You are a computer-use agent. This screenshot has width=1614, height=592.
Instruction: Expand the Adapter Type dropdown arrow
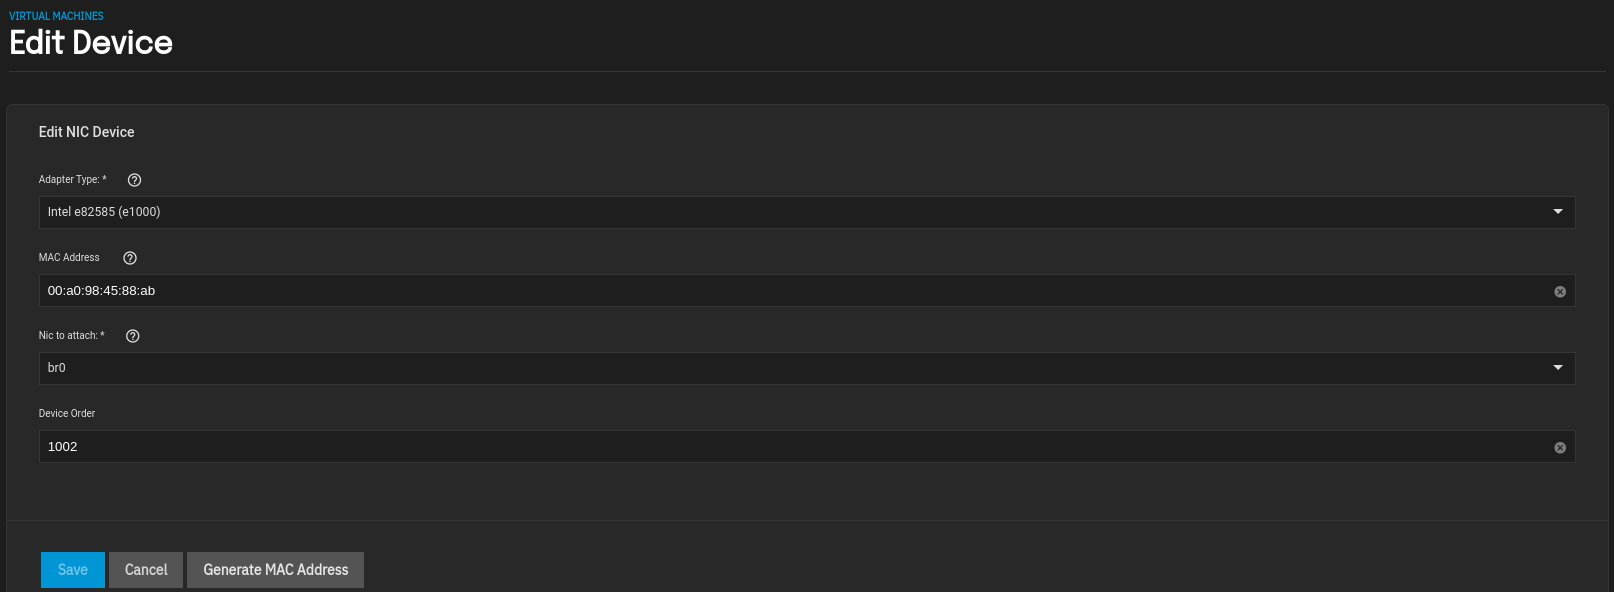point(1558,212)
